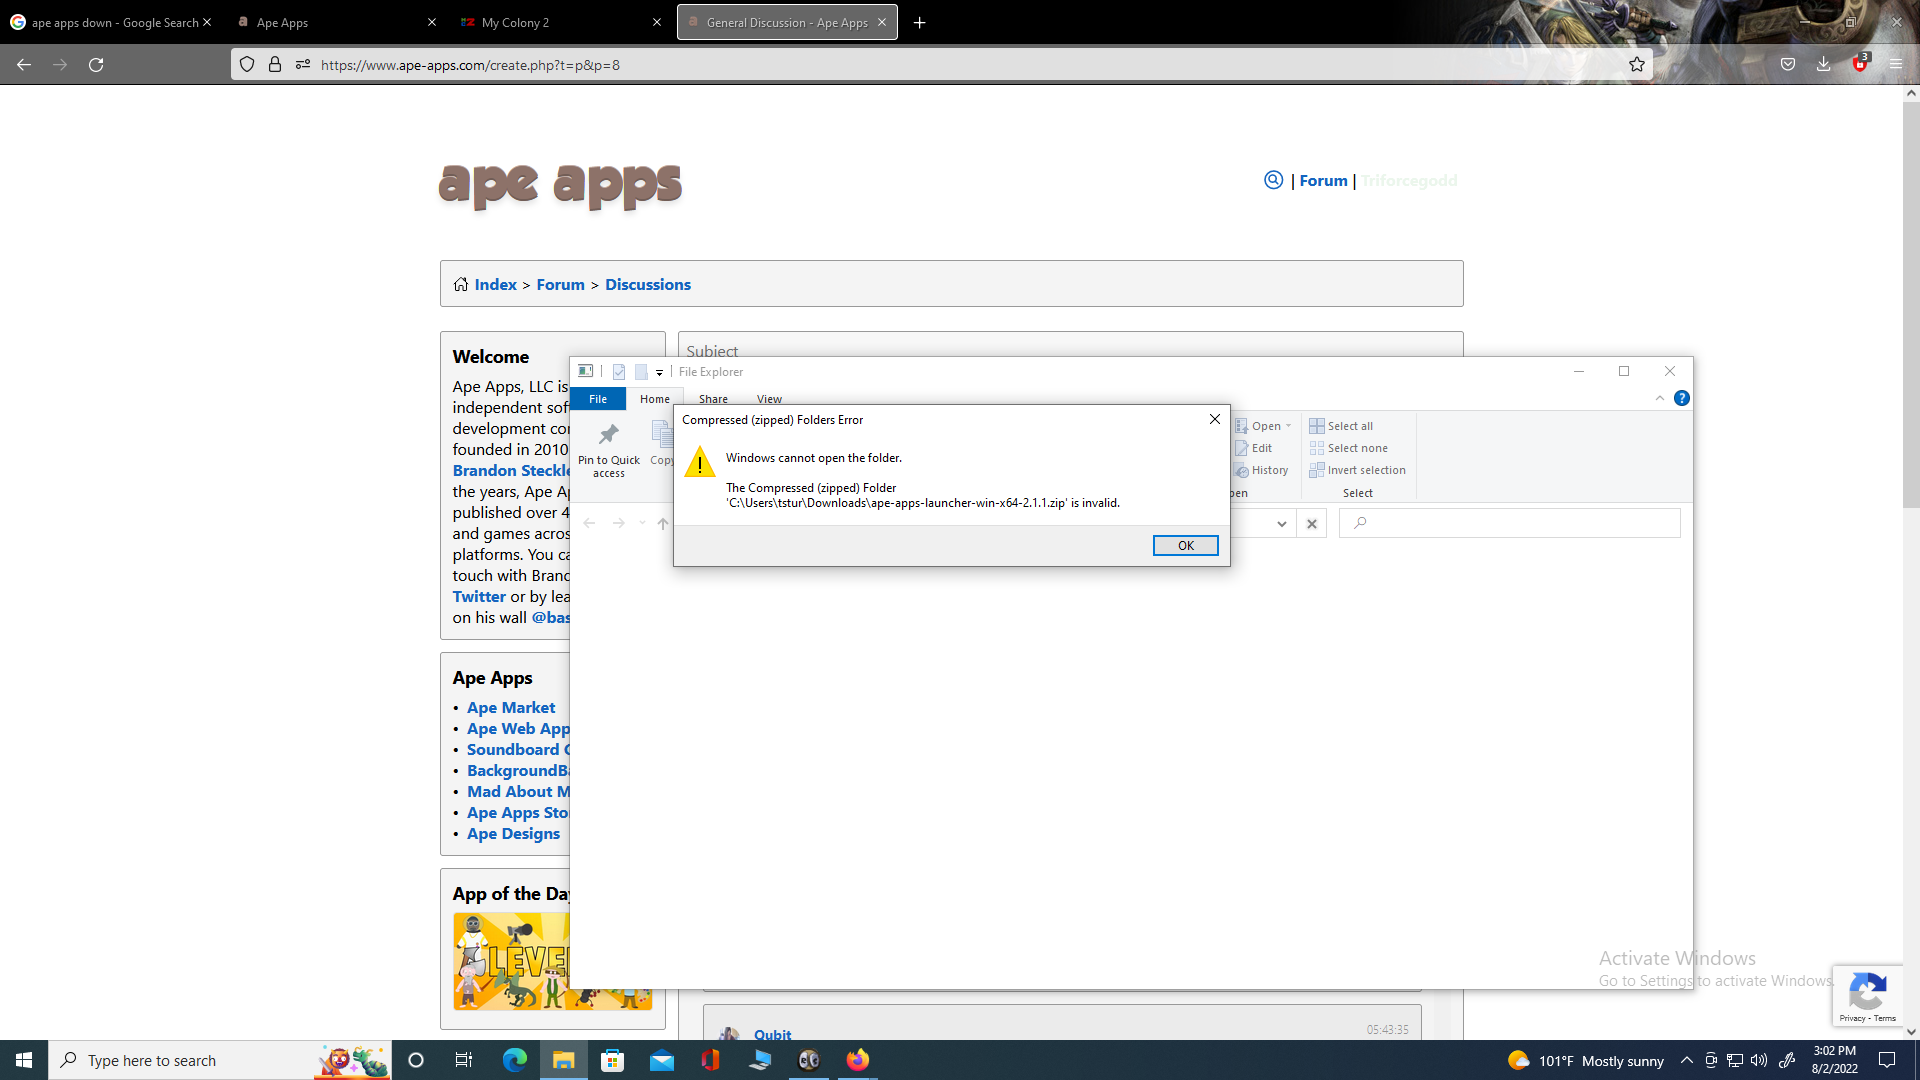Open Microsoft Edge from taskbar

pyautogui.click(x=514, y=1060)
